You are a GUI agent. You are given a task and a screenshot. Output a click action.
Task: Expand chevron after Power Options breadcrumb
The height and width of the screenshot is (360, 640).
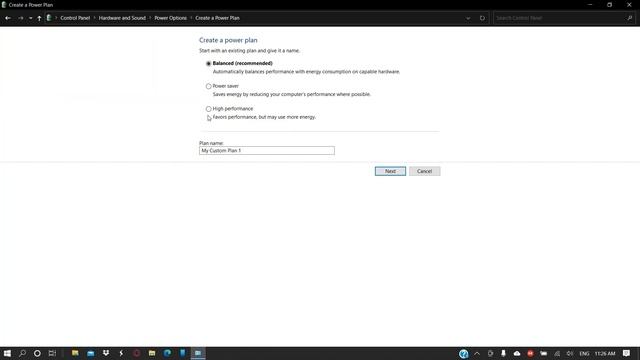click(191, 18)
